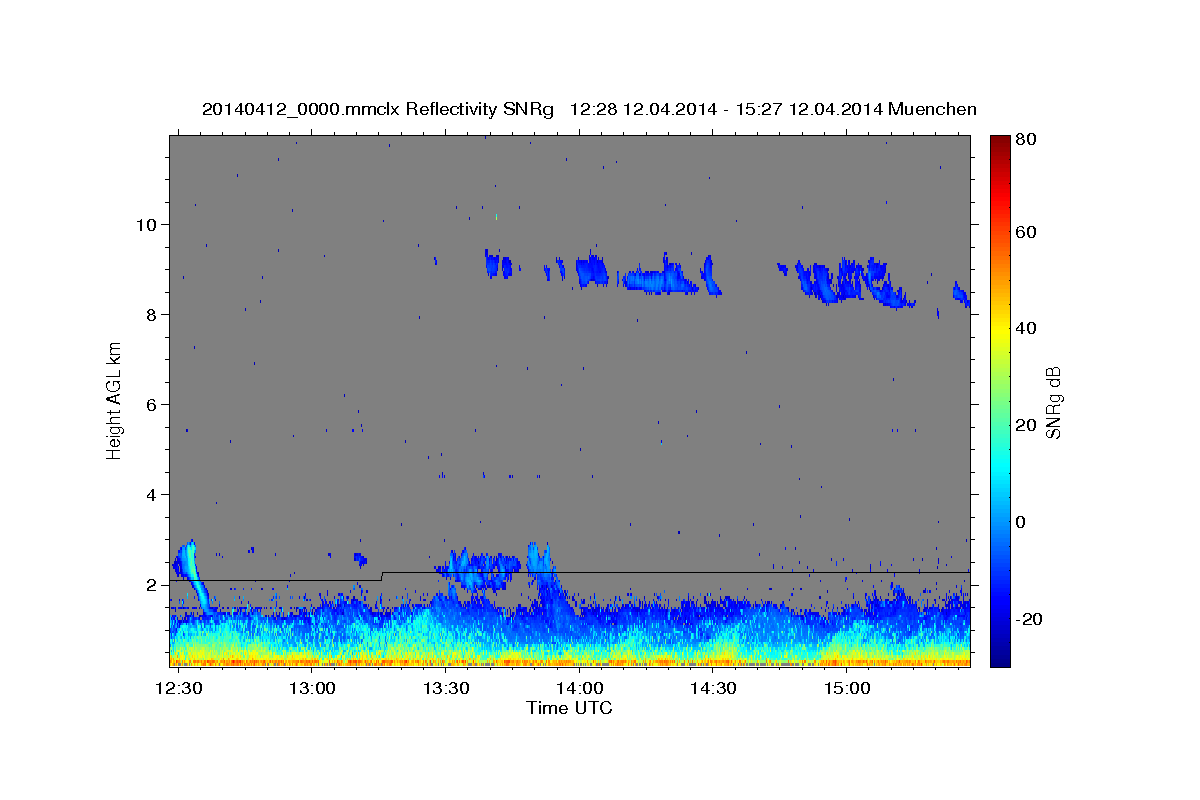
Task: Click the 15:00 time tick label
Action: (x=846, y=689)
